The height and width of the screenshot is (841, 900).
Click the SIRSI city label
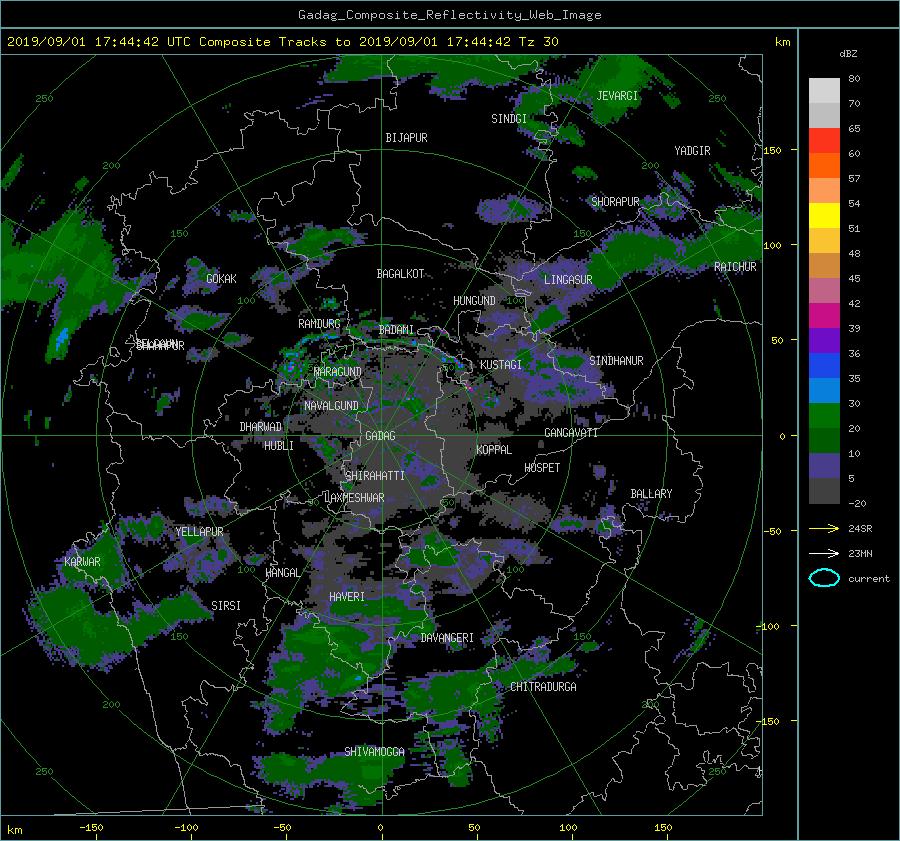coord(226,606)
